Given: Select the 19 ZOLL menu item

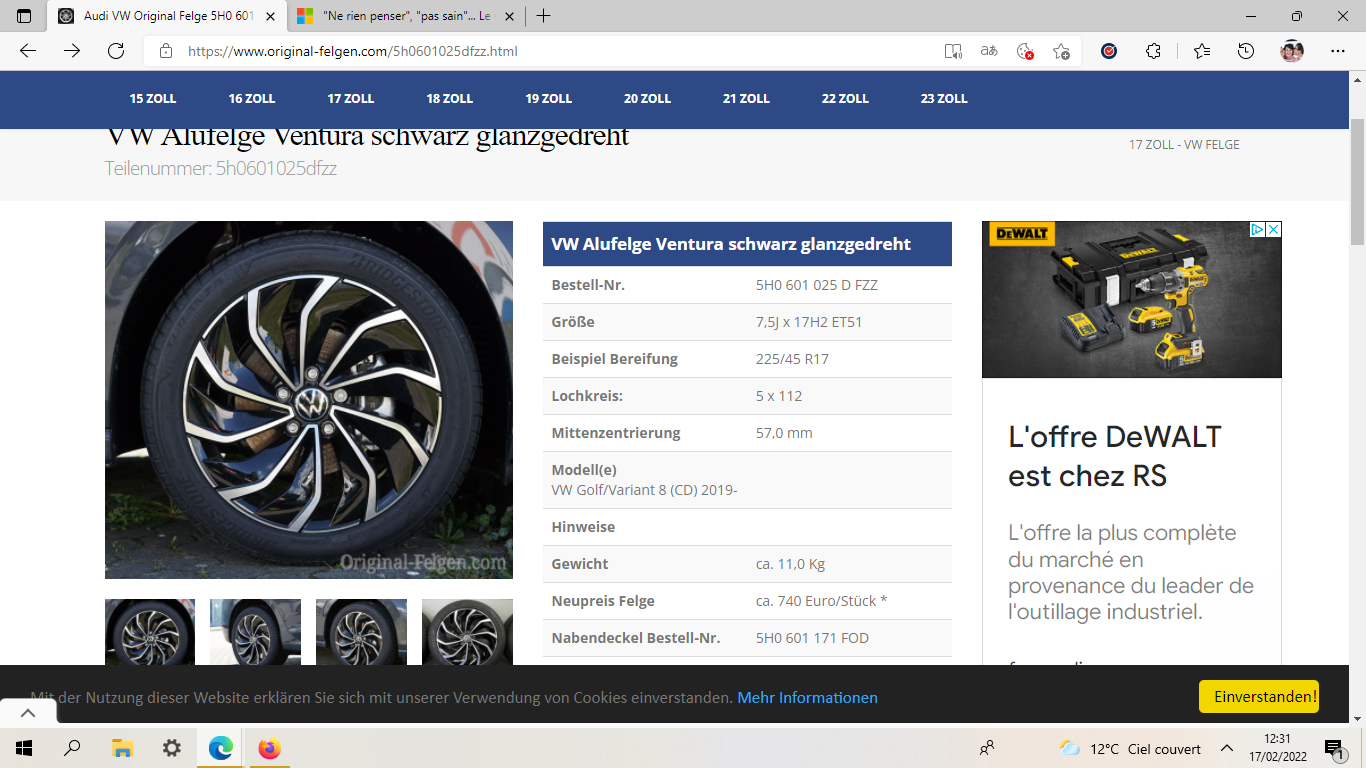Looking at the screenshot, I should [549, 98].
